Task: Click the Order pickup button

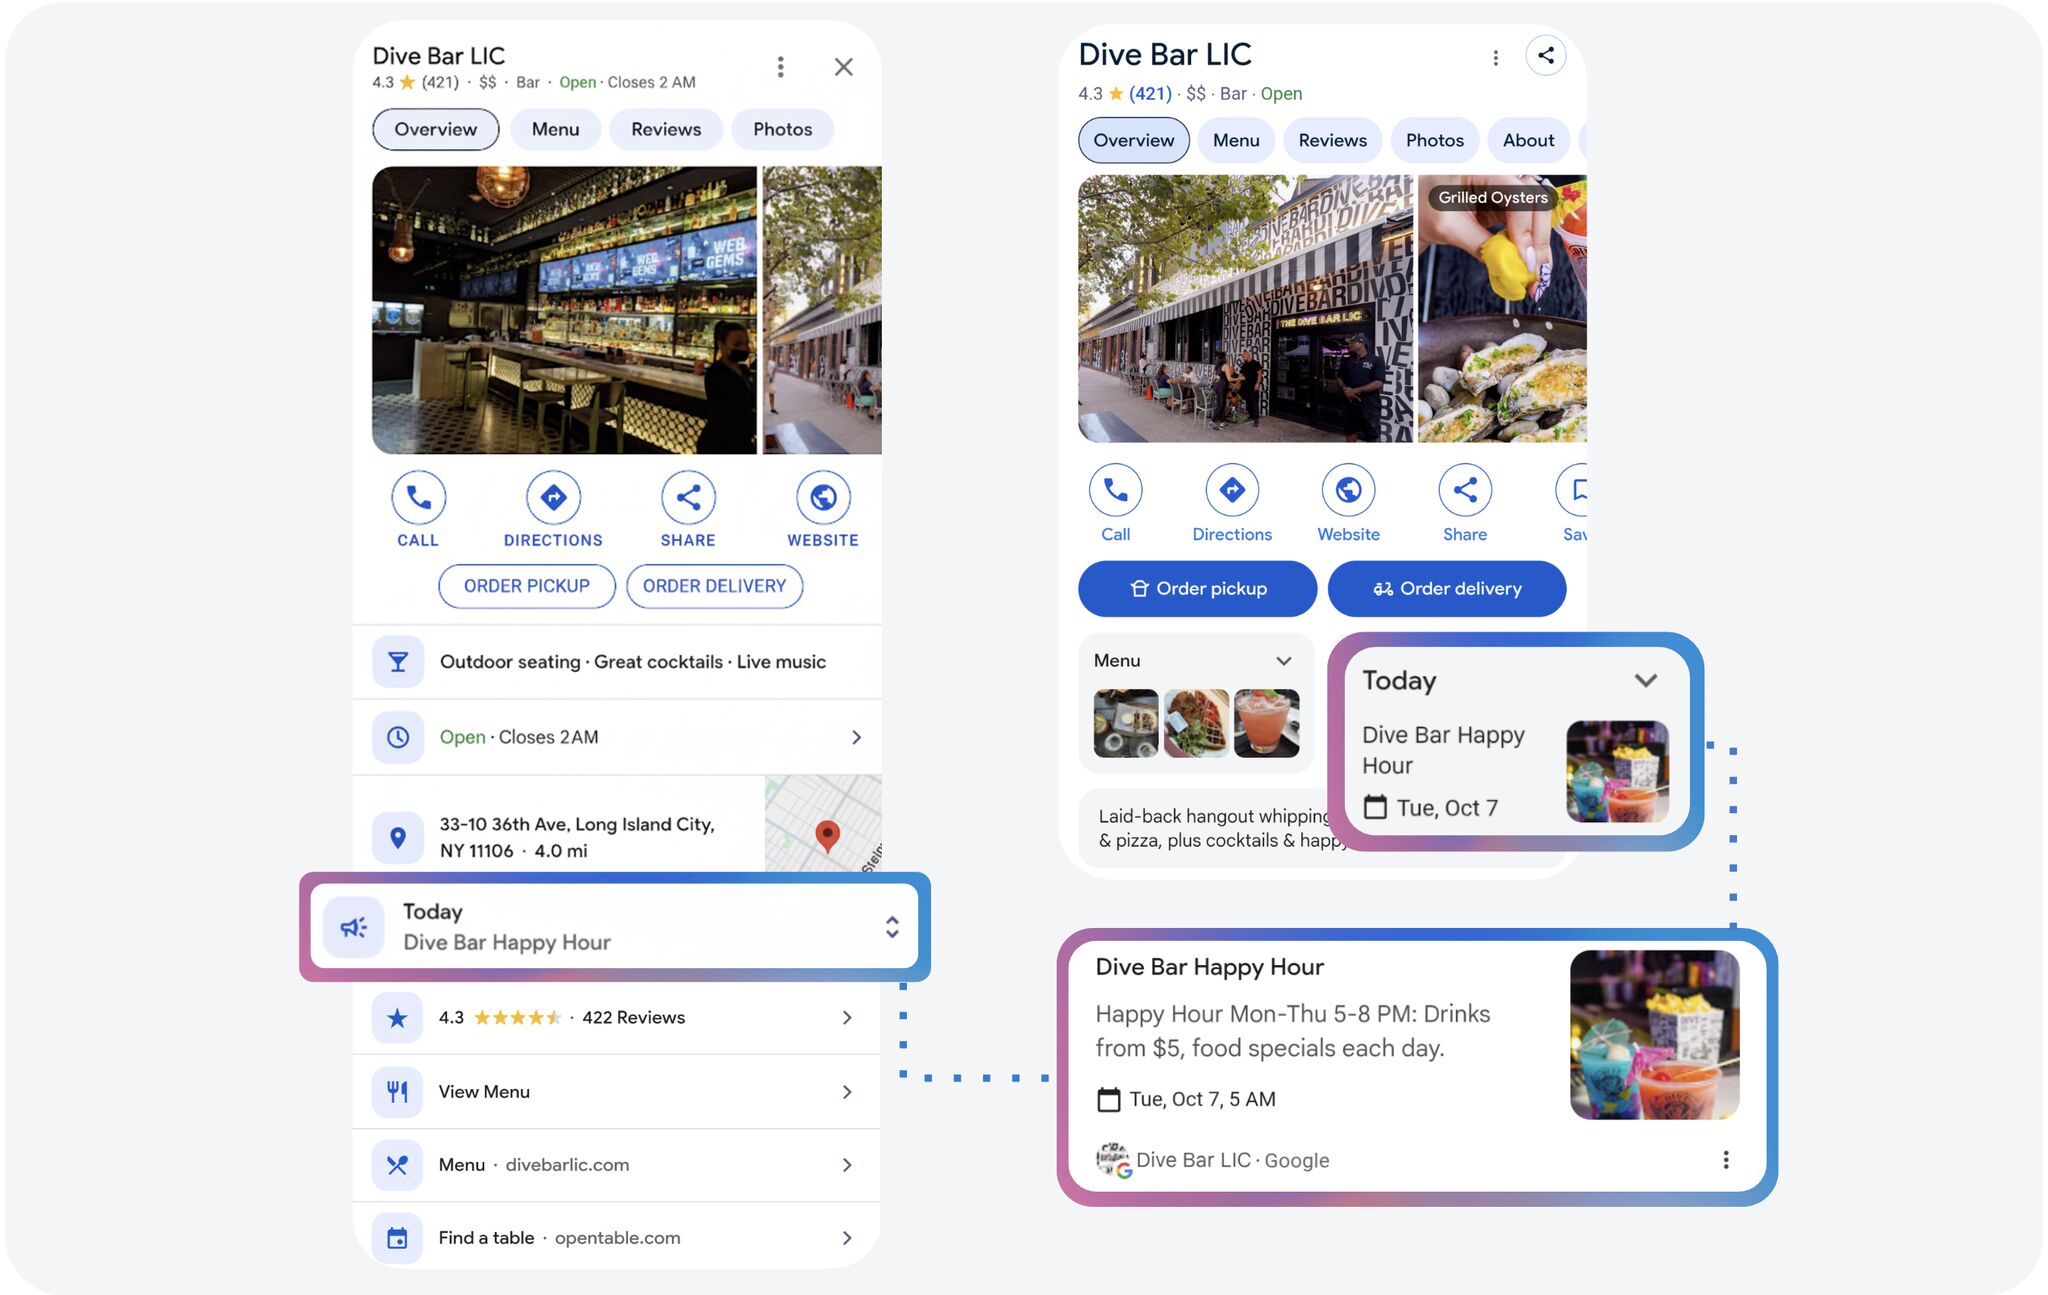Action: [1196, 588]
